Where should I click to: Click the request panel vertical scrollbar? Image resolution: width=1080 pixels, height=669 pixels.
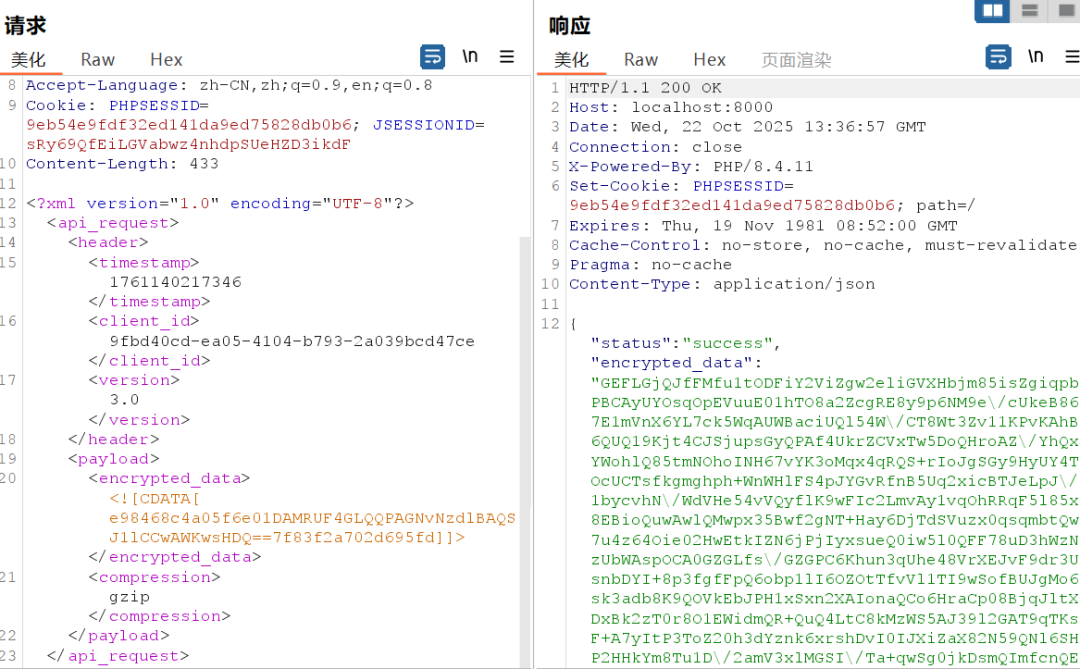point(525,451)
